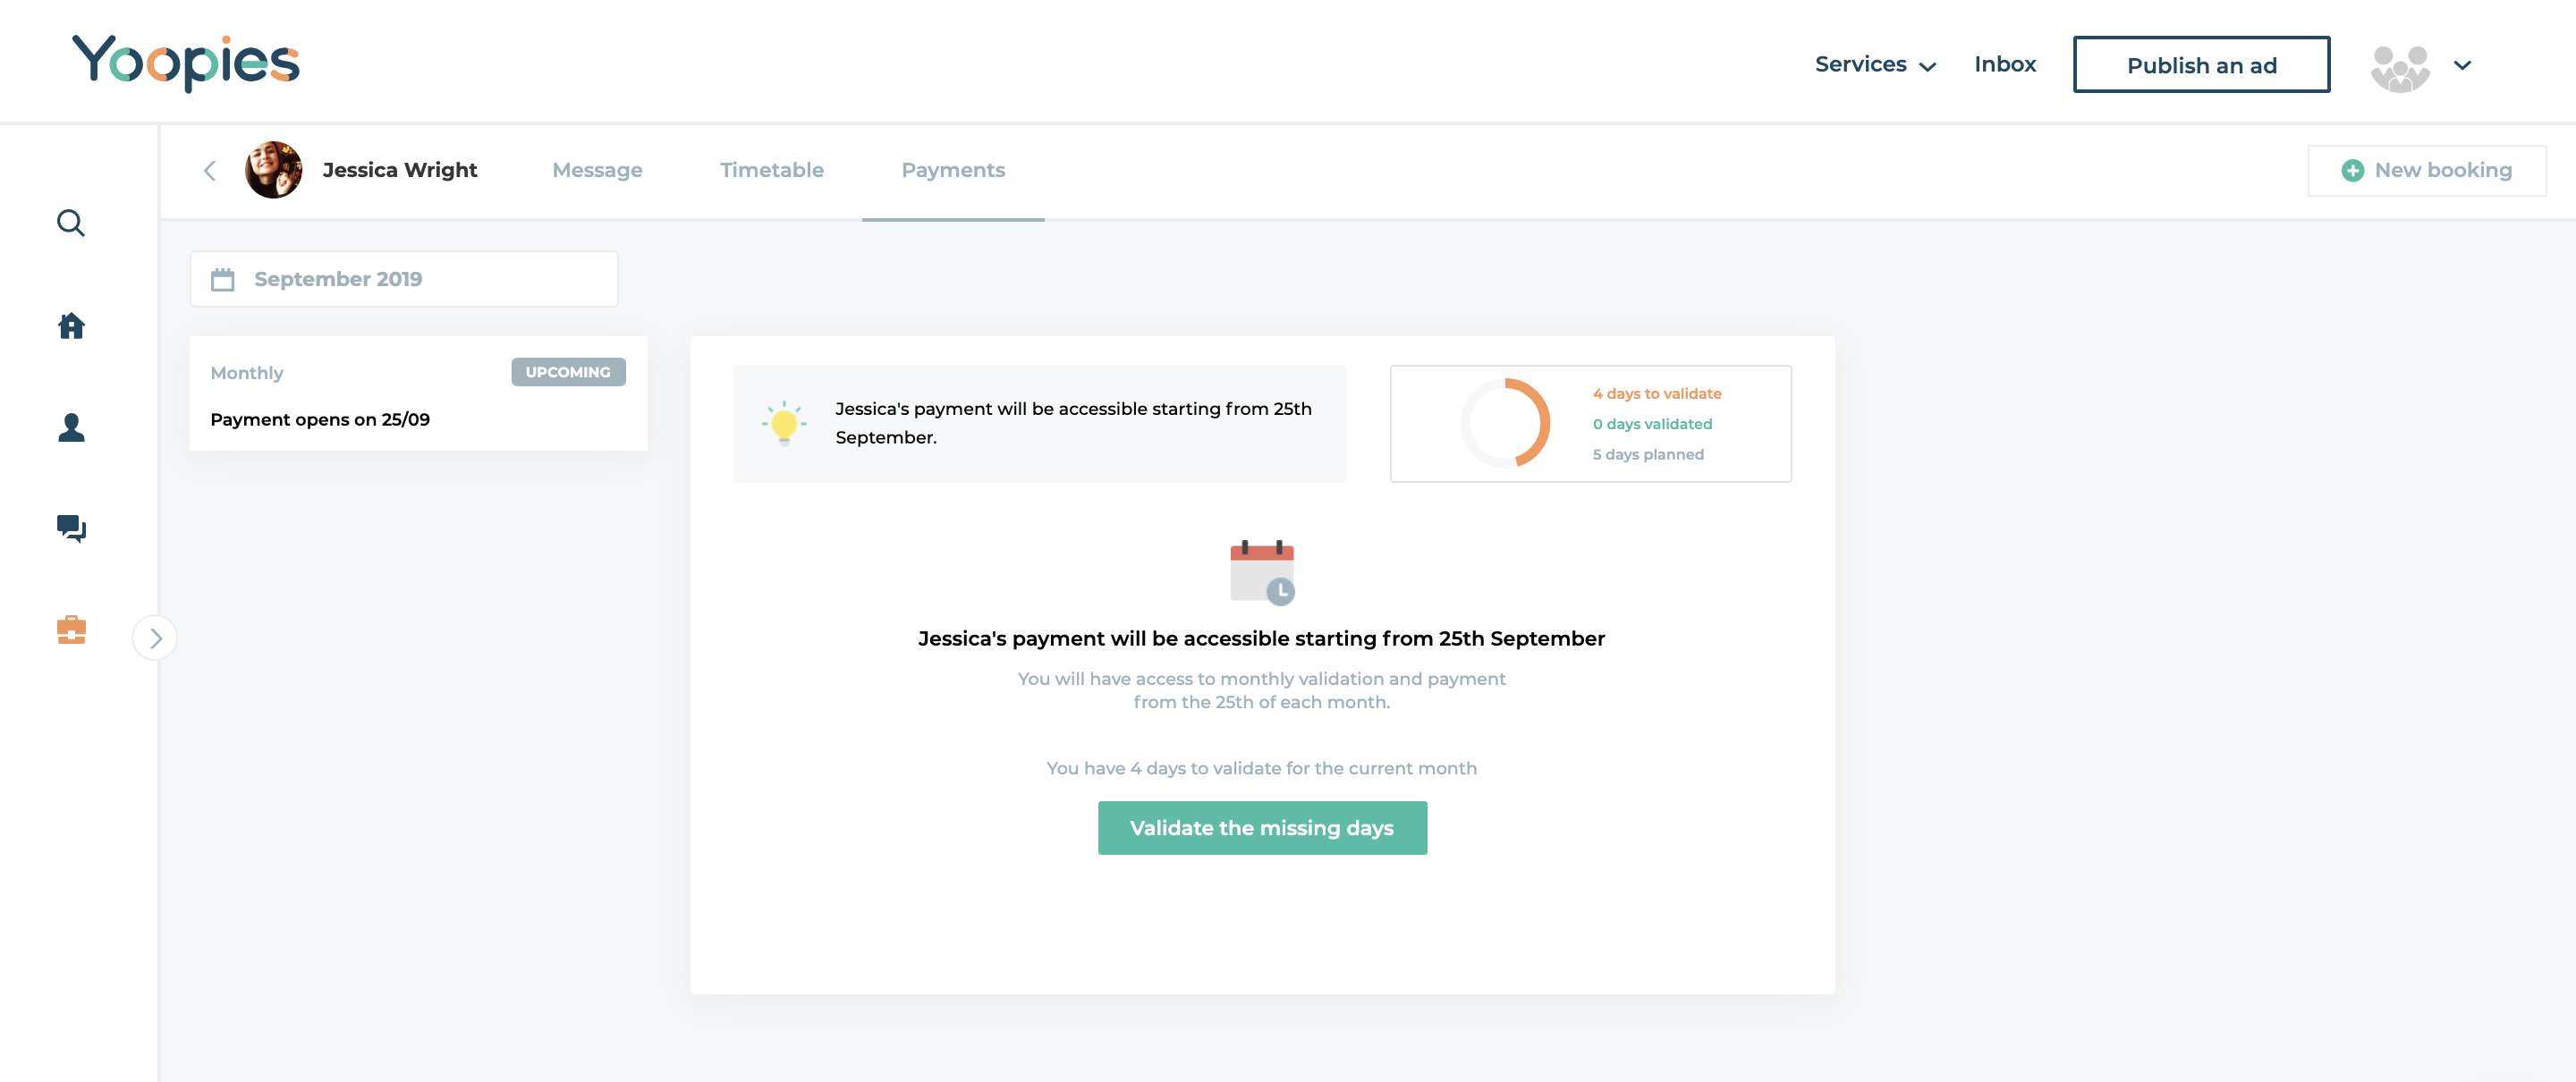Open chat messages icon in sidebar
The image size is (2576, 1082).
tap(71, 528)
